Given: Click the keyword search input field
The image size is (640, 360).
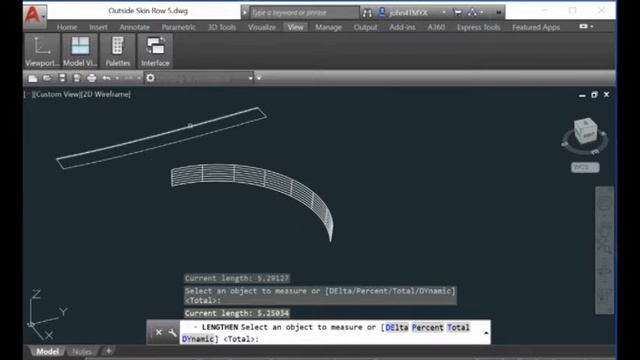Looking at the screenshot, I should coord(304,13).
